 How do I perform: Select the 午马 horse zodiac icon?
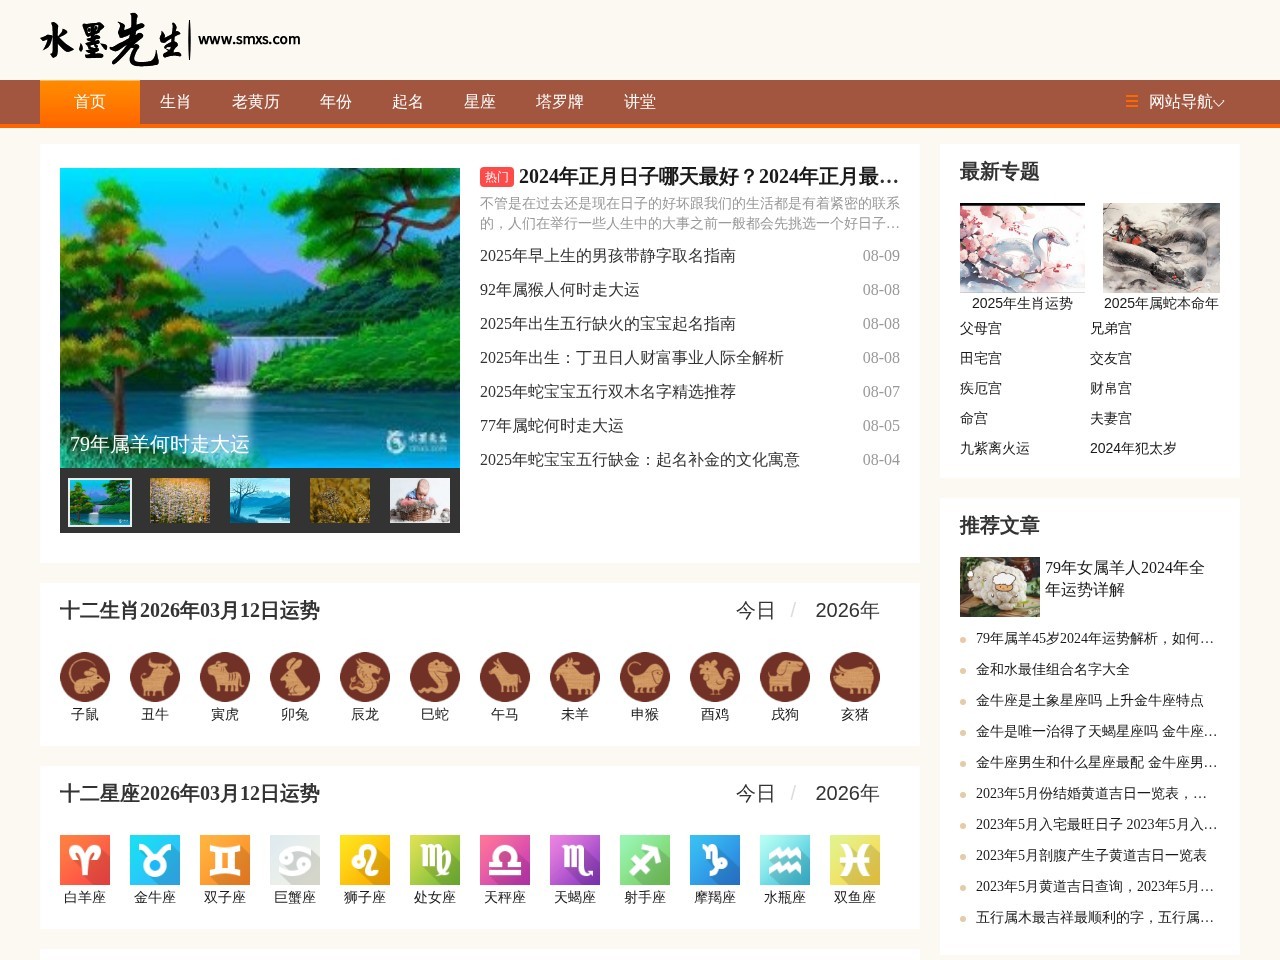coord(504,678)
